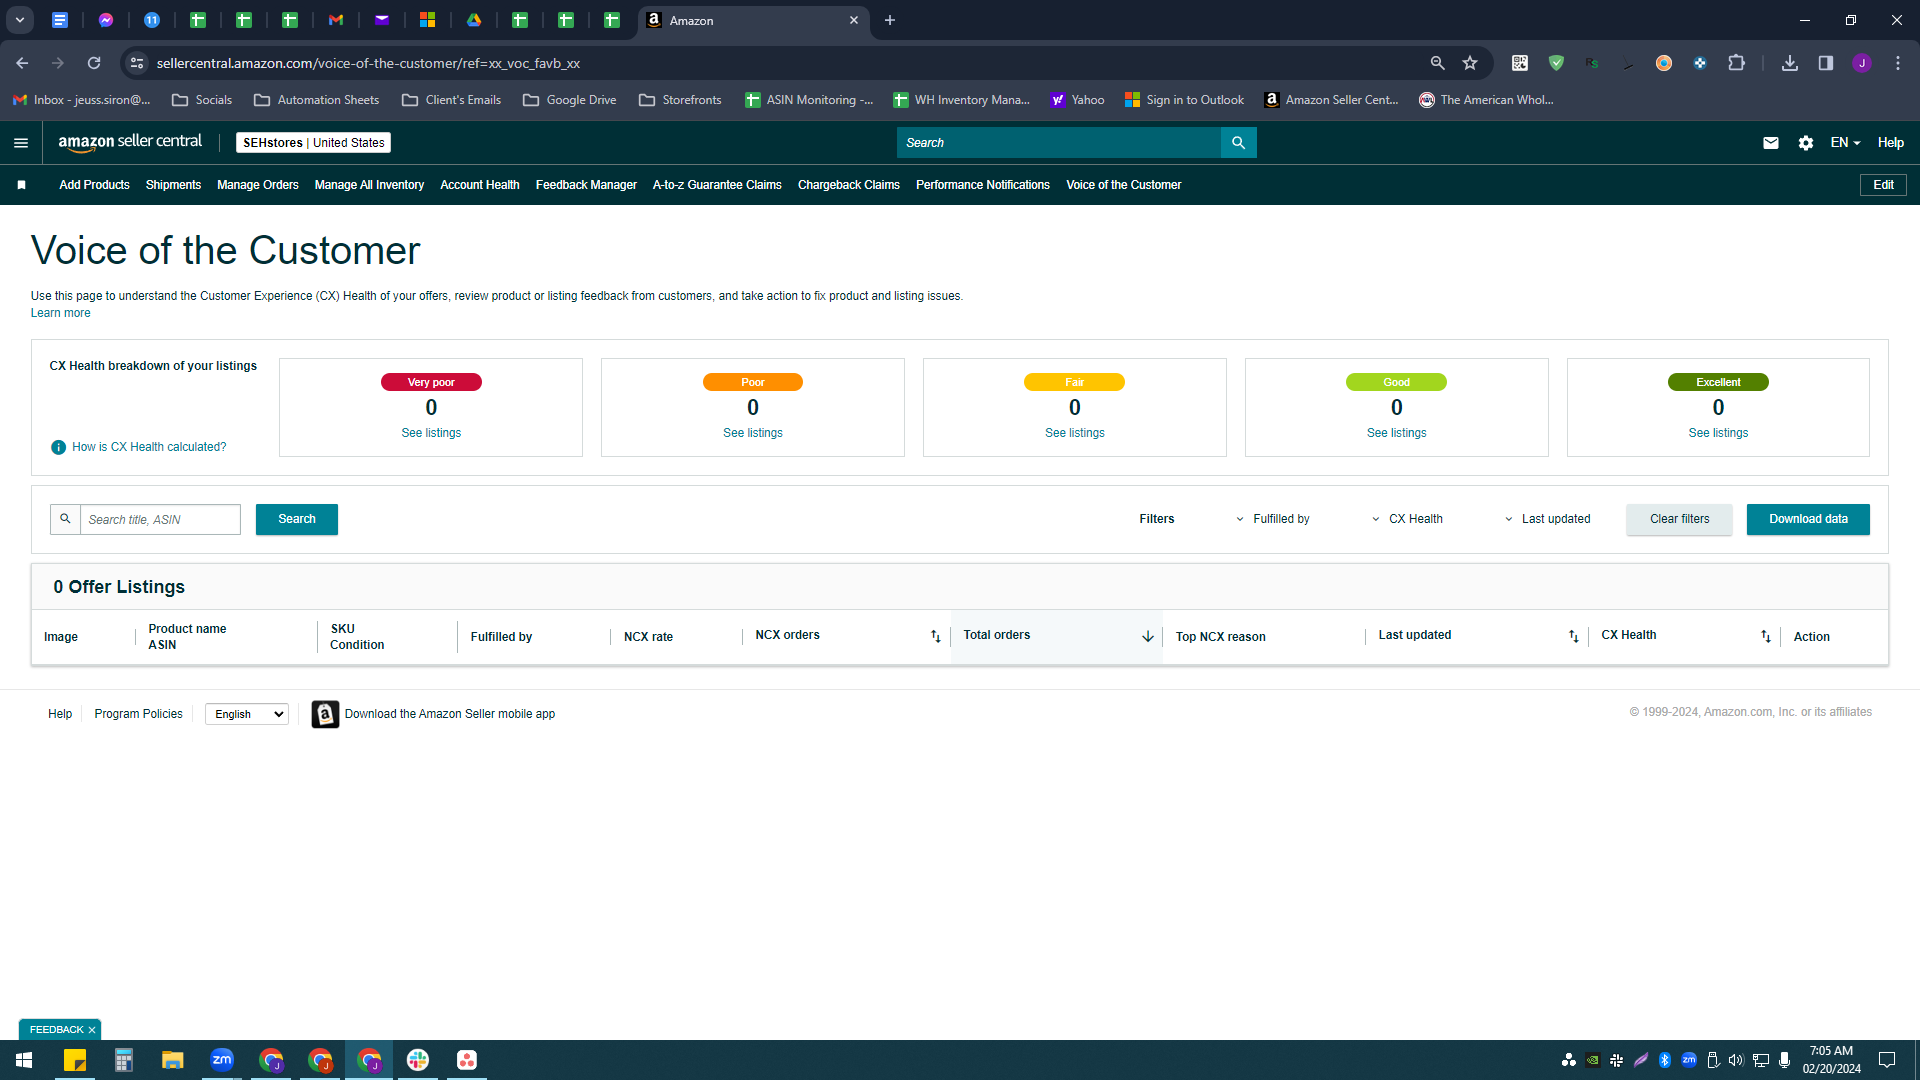The height and width of the screenshot is (1080, 1920).
Task: Go to Manage Orders
Action: click(x=257, y=185)
